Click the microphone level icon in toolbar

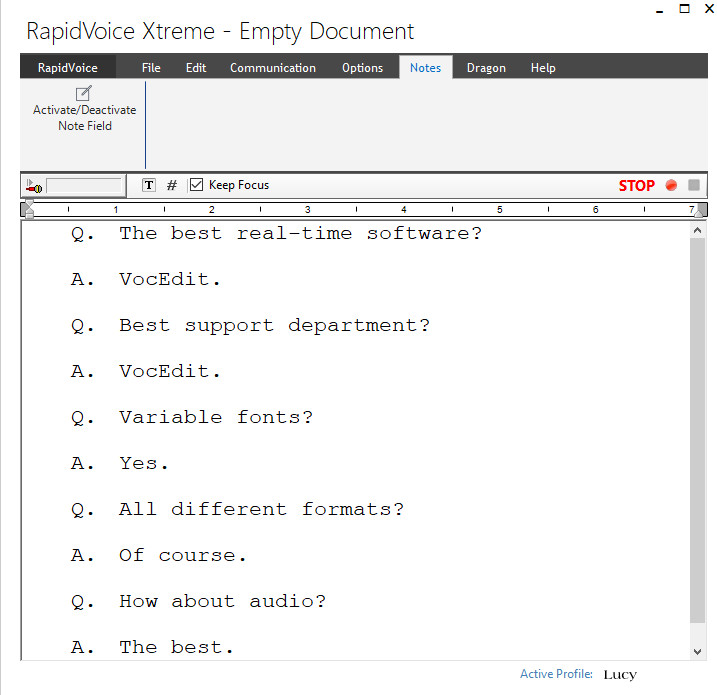[34, 186]
